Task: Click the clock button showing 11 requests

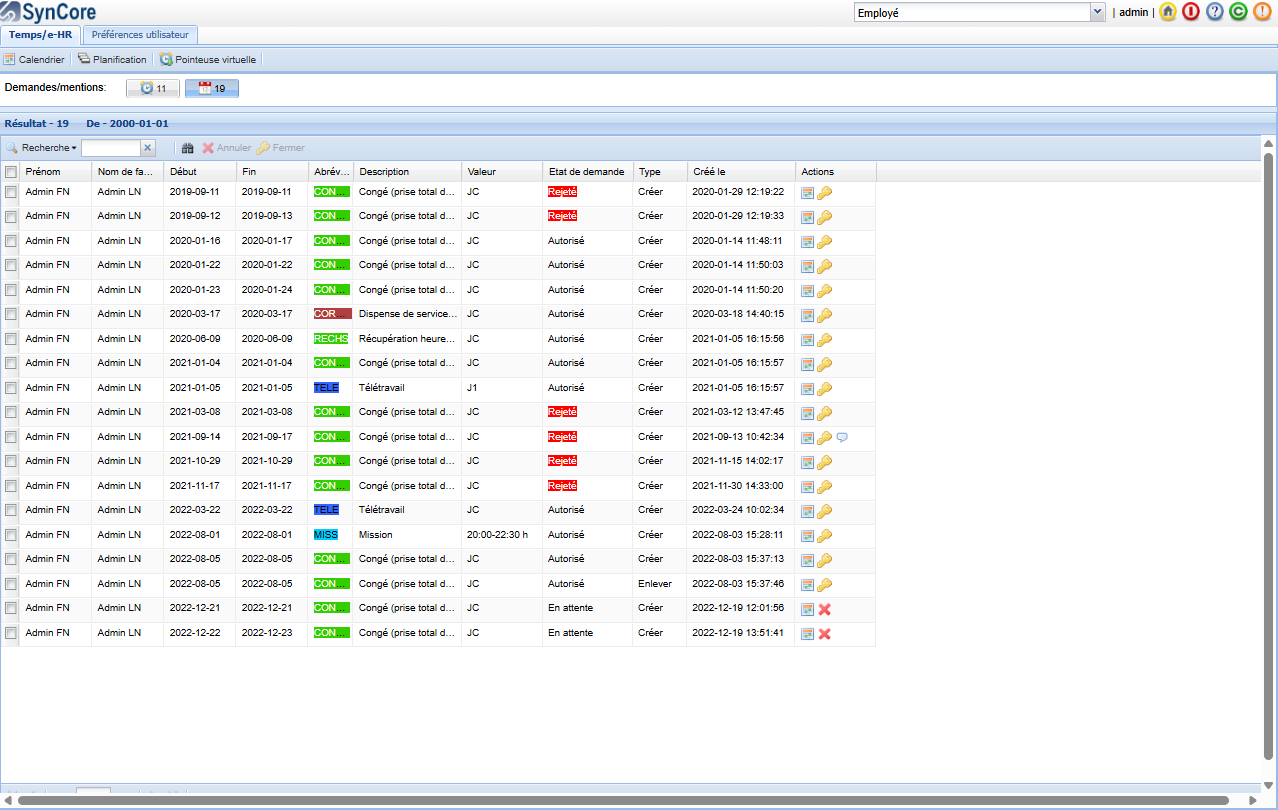Action: coord(153,88)
